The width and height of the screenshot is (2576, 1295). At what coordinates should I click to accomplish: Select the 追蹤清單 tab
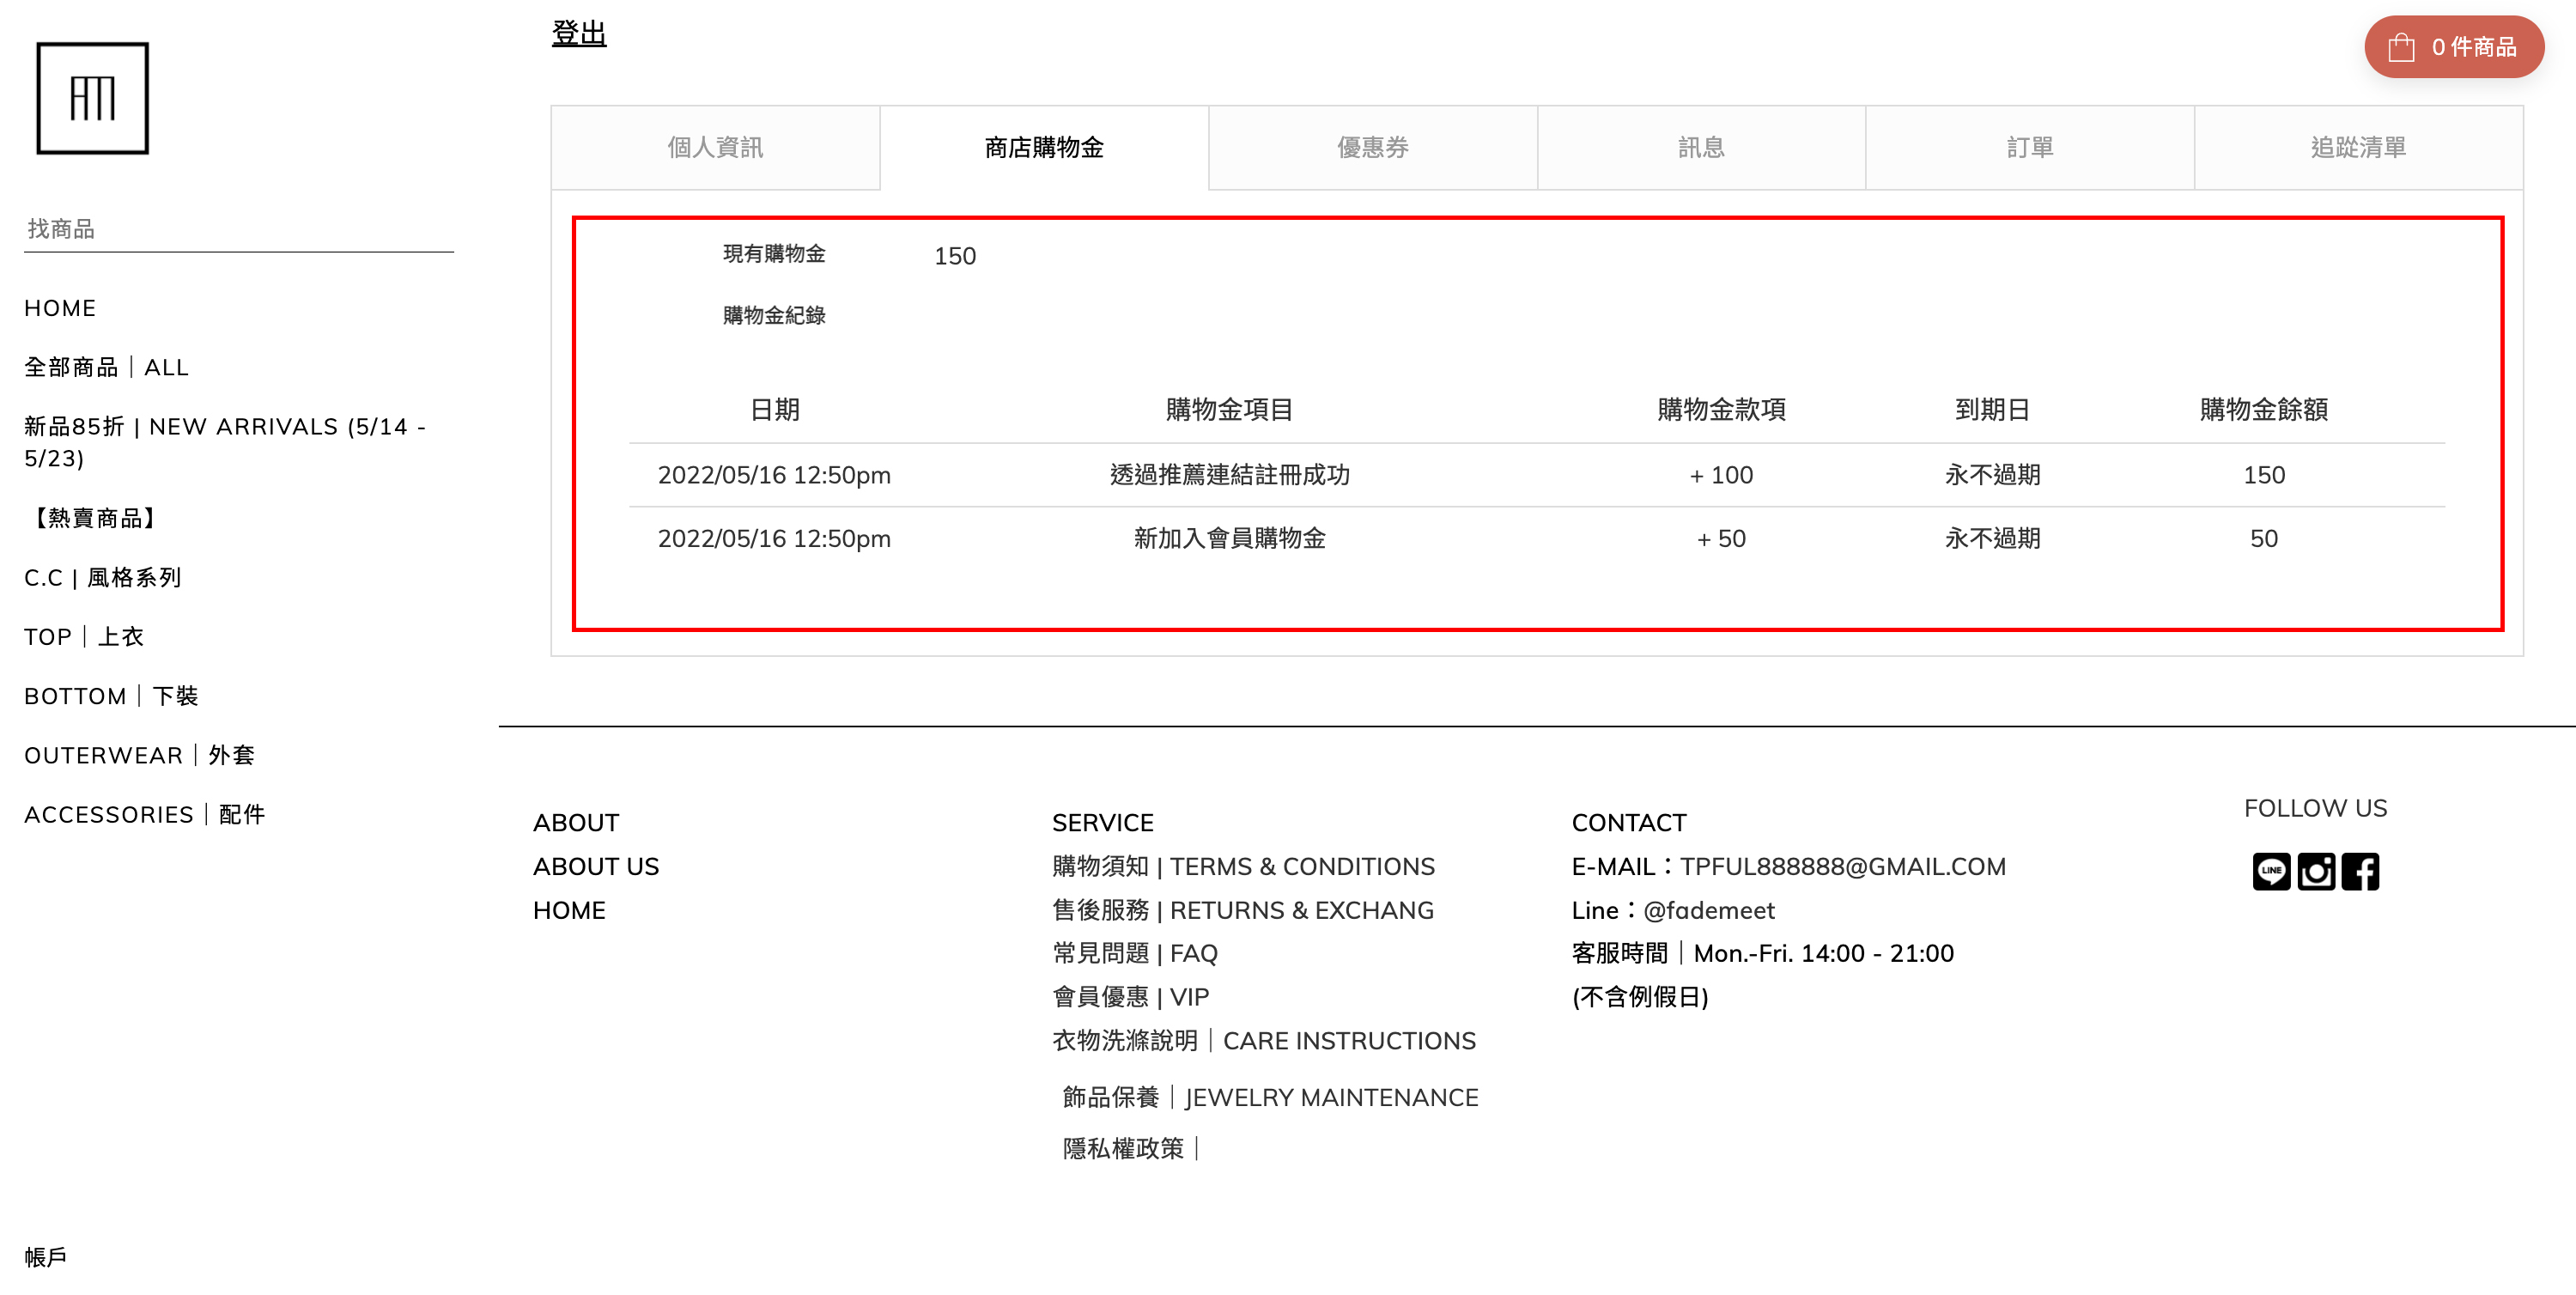tap(2358, 148)
